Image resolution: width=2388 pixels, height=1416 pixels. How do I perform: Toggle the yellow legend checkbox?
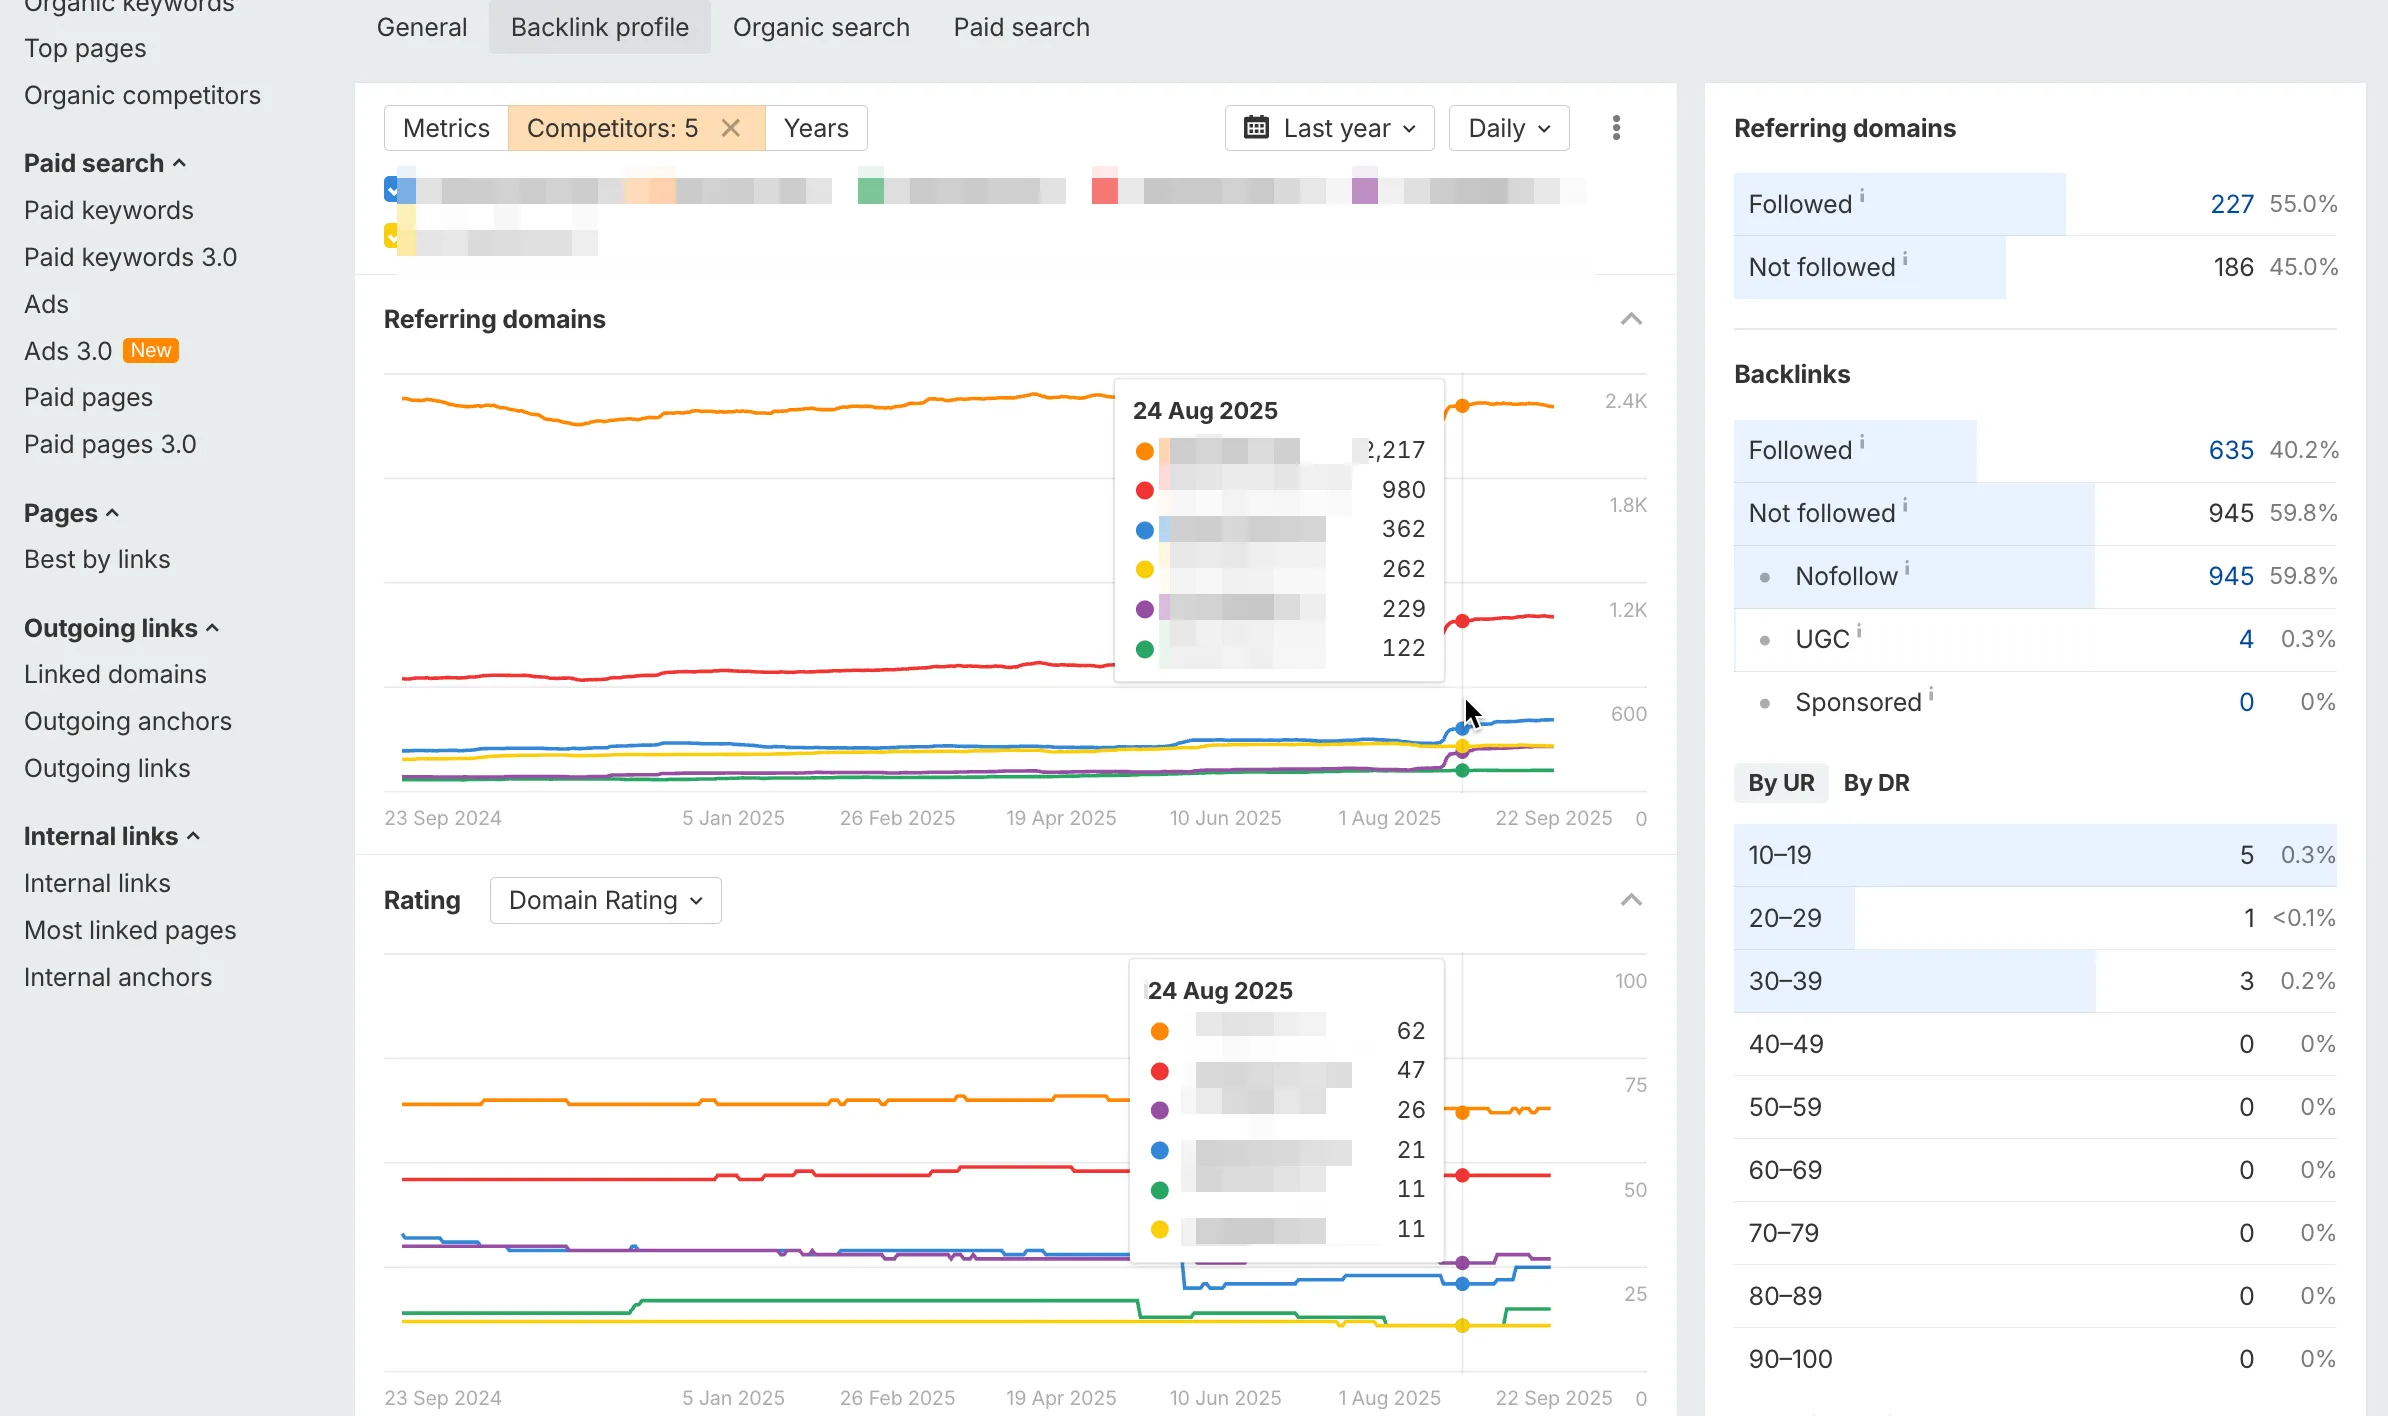[392, 237]
